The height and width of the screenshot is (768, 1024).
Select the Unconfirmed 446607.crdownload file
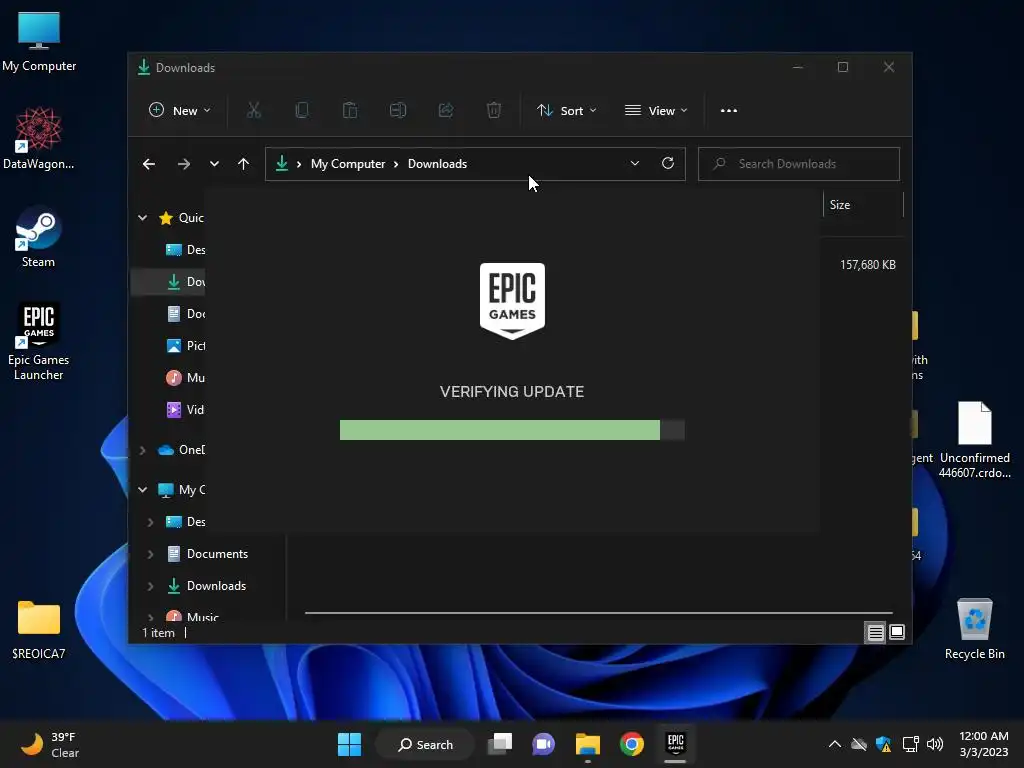tap(974, 440)
